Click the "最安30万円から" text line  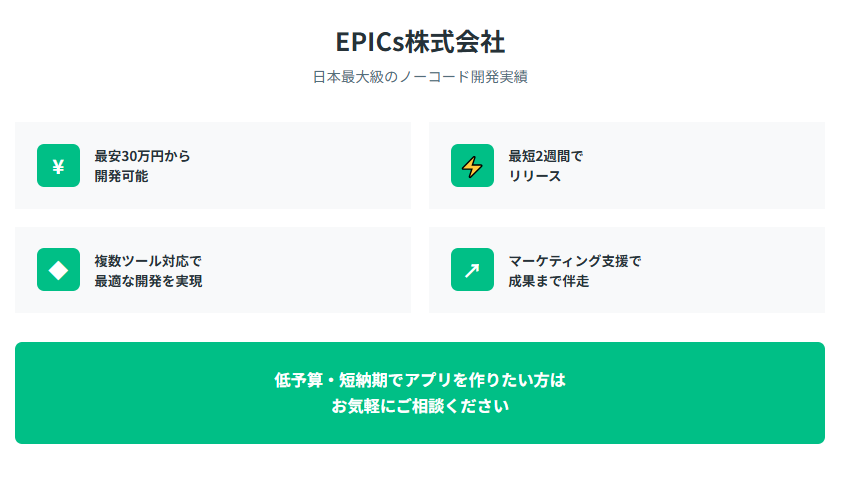[142, 156]
